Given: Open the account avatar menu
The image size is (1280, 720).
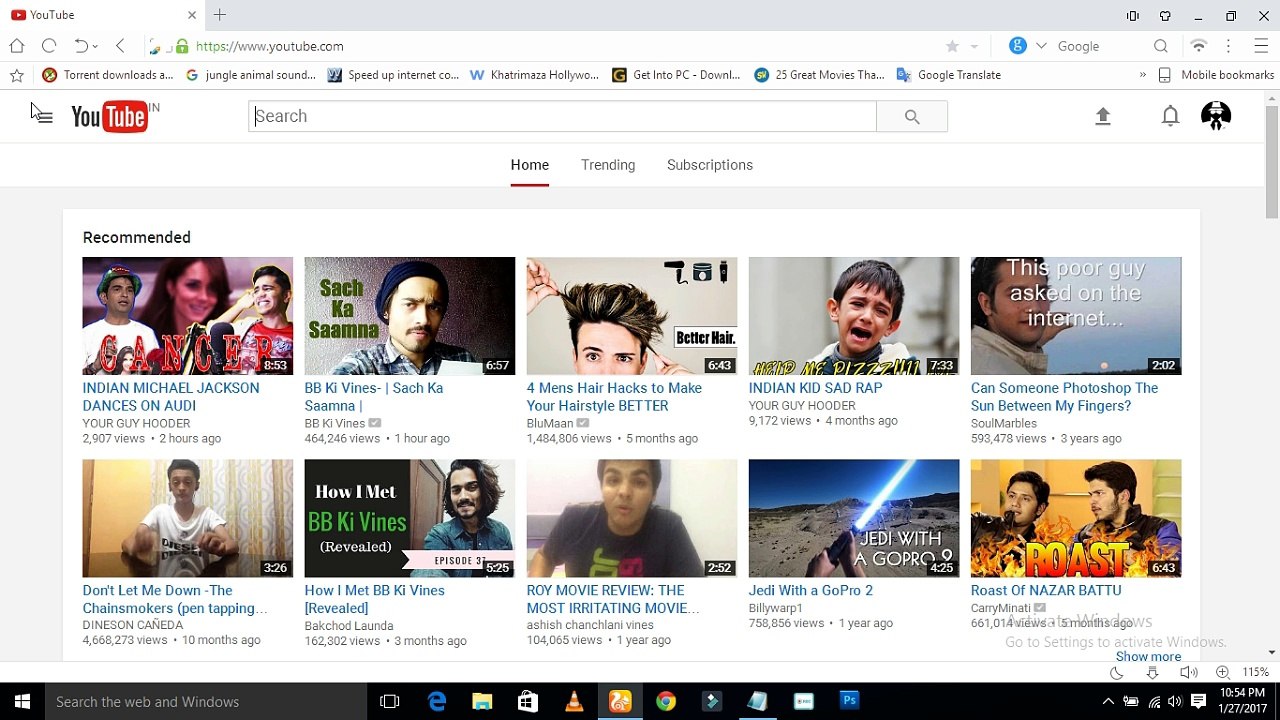Looking at the screenshot, I should (1216, 116).
